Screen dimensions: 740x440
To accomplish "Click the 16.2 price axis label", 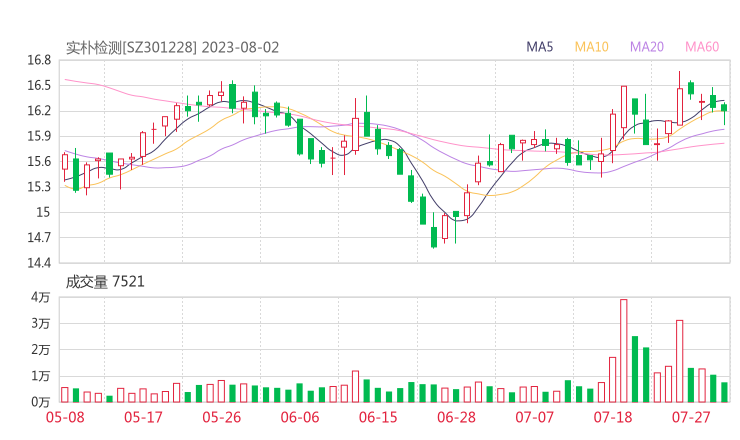I will click(39, 111).
